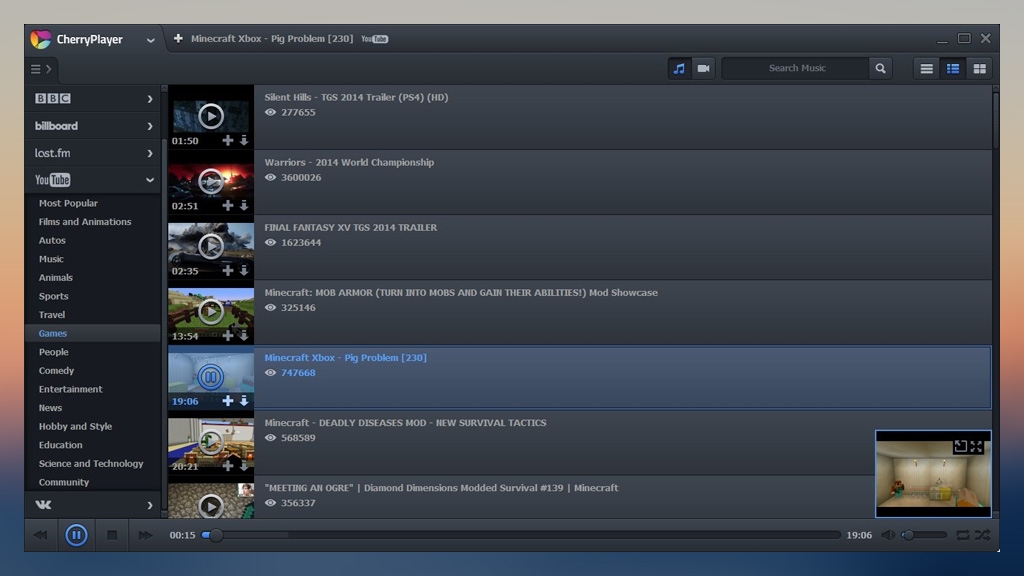Open Entertainment category

click(x=71, y=389)
